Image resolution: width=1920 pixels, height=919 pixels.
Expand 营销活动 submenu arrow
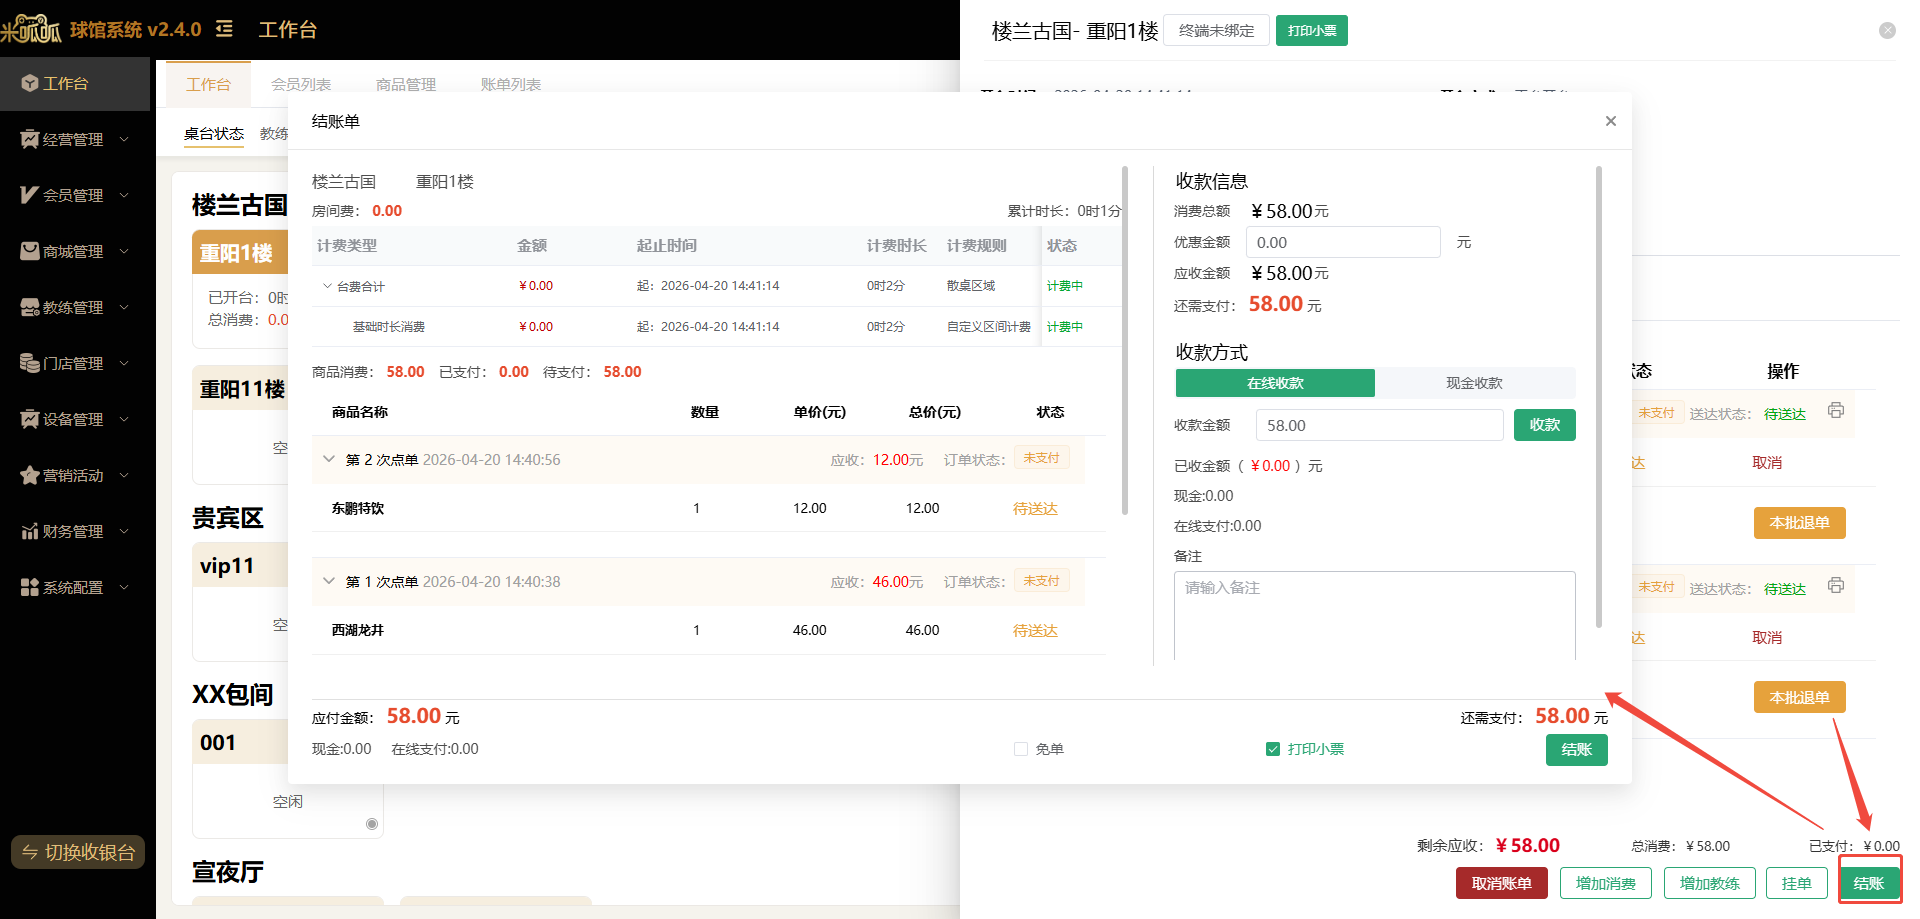pyautogui.click(x=124, y=476)
